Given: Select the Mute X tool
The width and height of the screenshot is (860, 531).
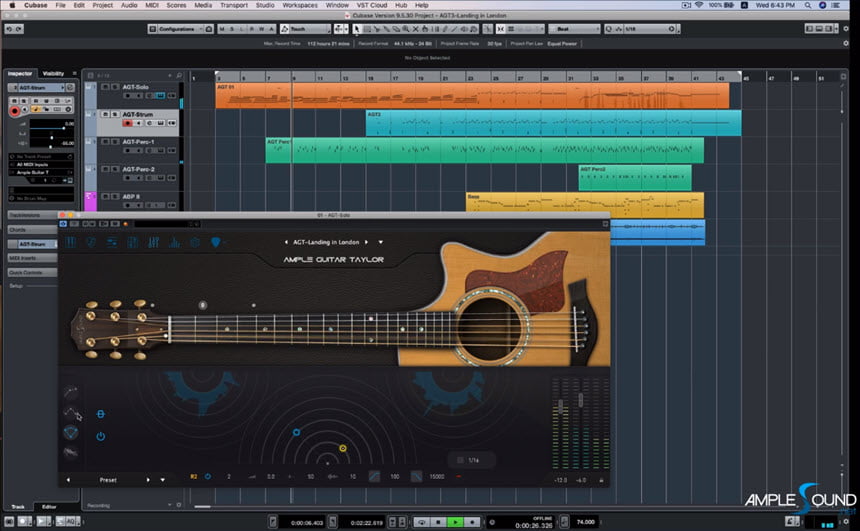Looking at the screenshot, I should (416, 29).
